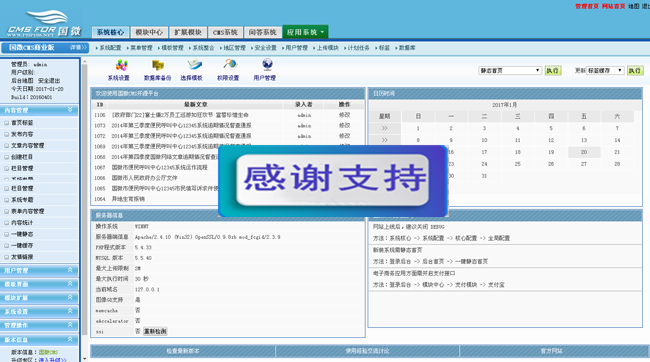650x362 pixels.
Task: Open 发布内容 in the sidebar
Action: [x=22, y=134]
